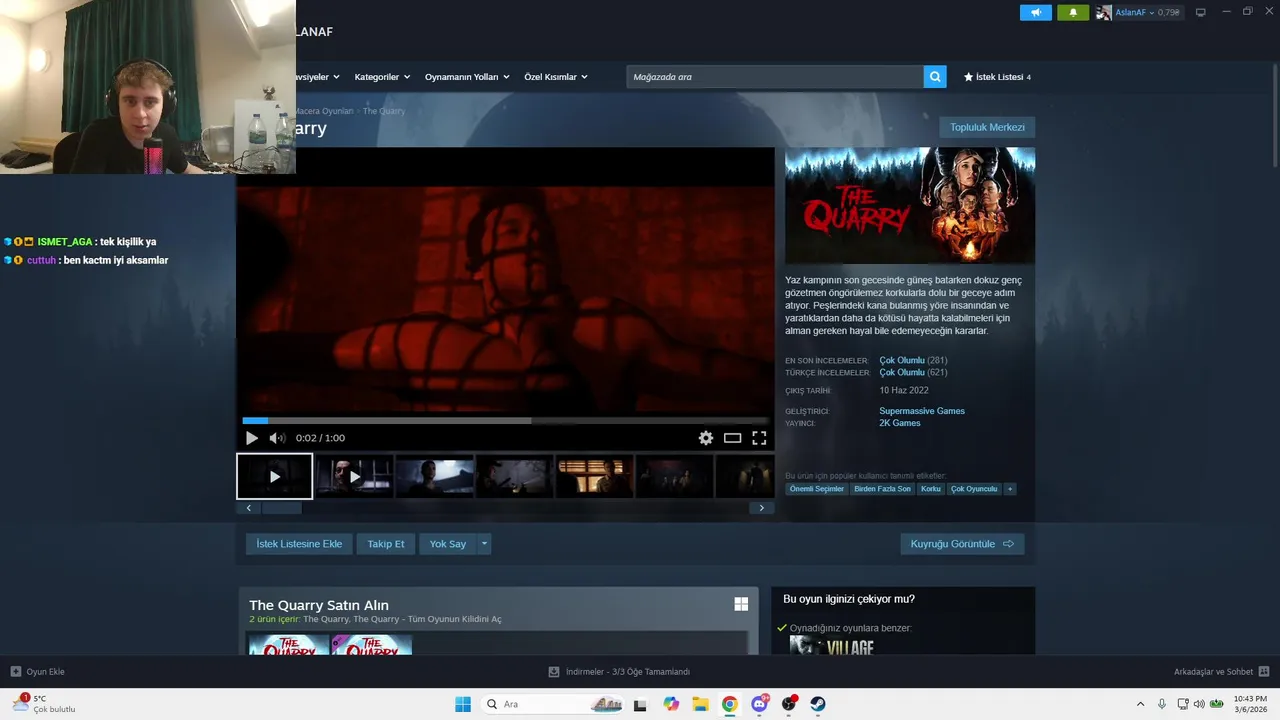Click the microphone tray icon
Image resolution: width=1280 pixels, height=720 pixels.
click(1161, 704)
